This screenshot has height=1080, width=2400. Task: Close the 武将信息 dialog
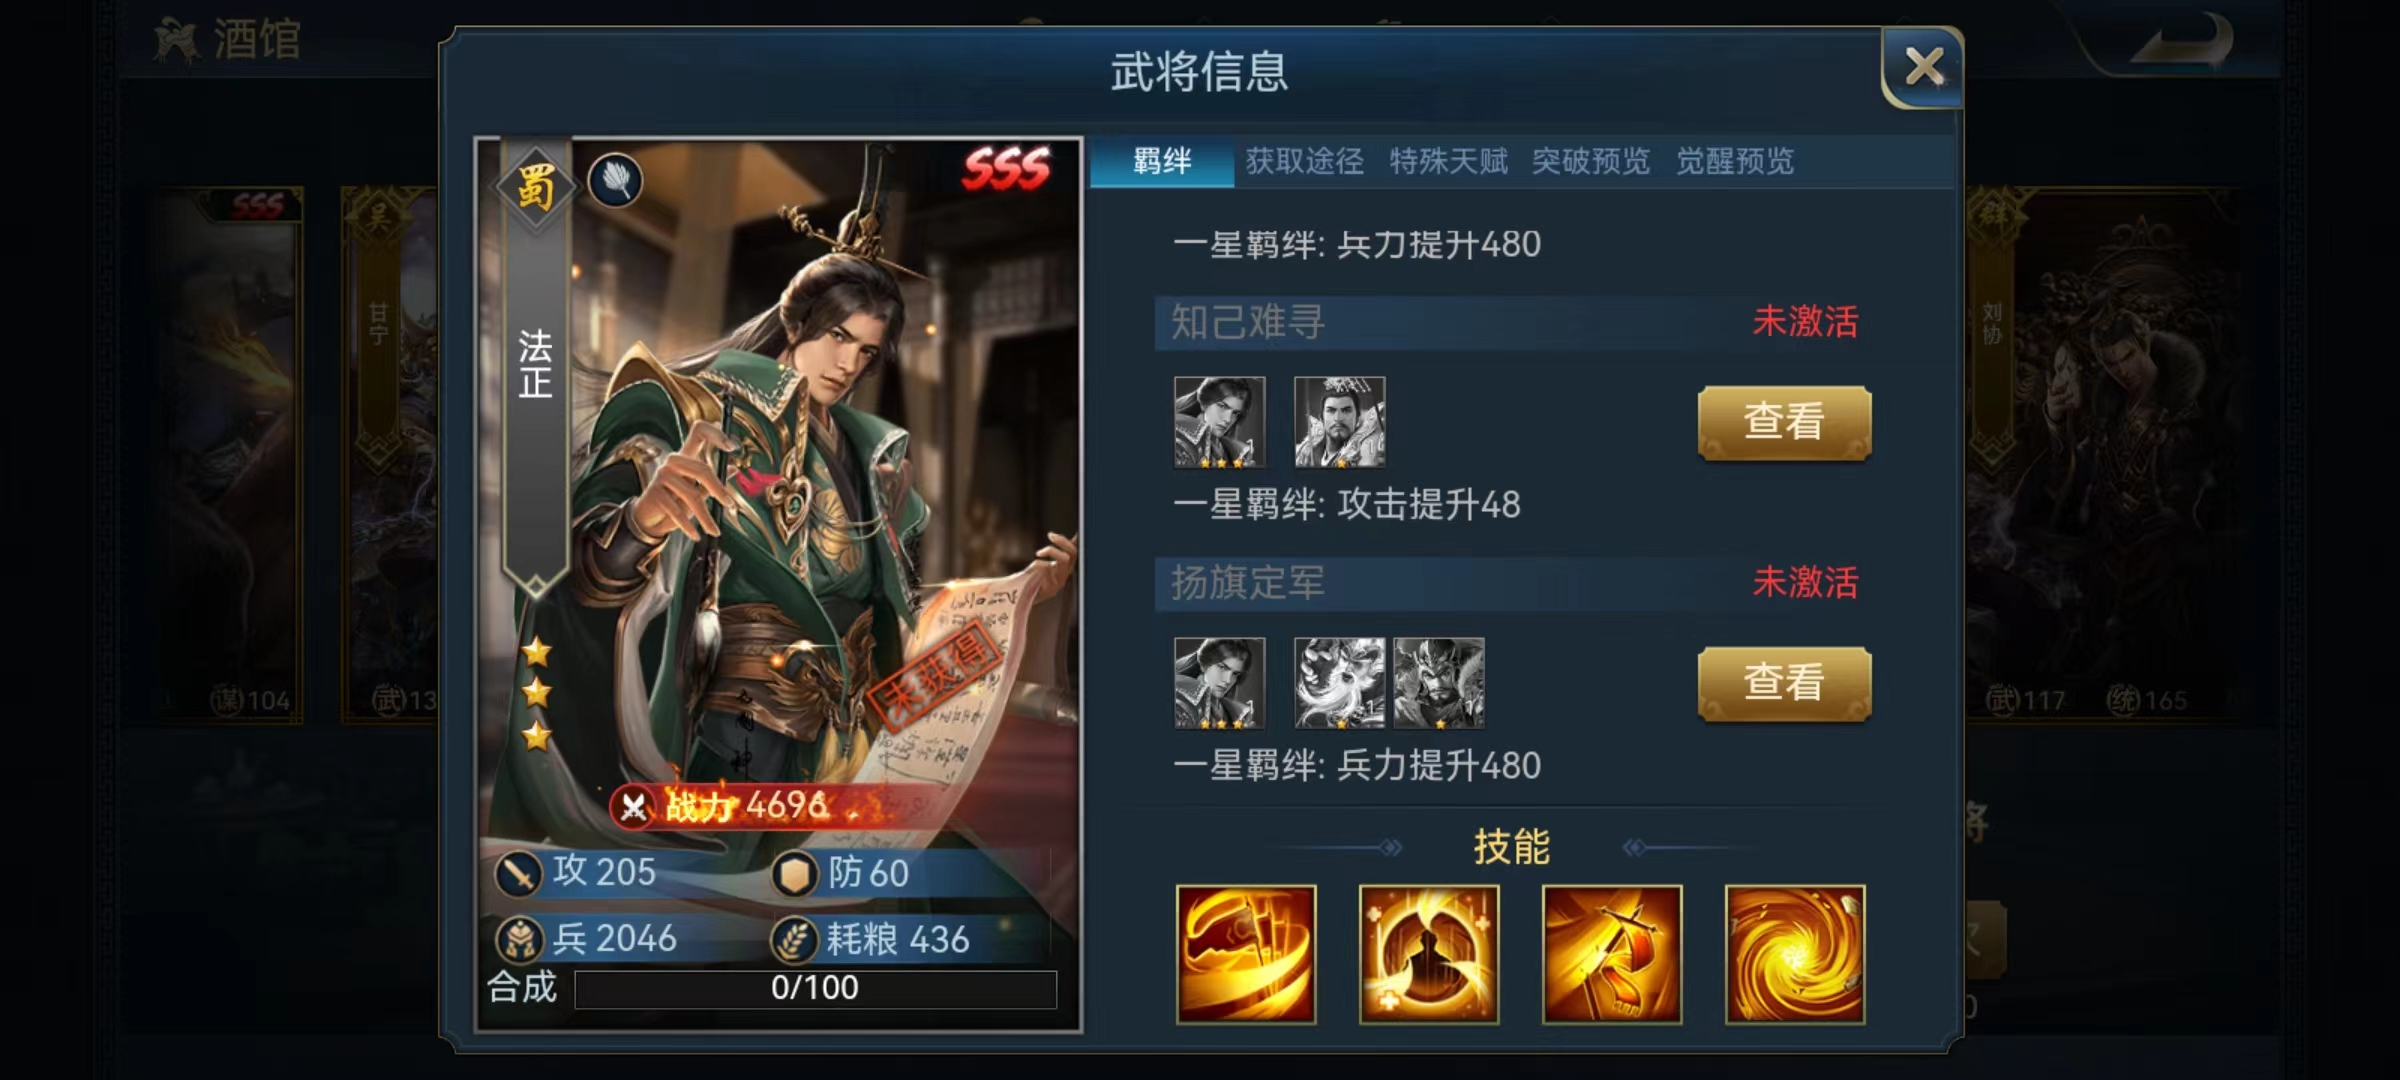click(1923, 67)
